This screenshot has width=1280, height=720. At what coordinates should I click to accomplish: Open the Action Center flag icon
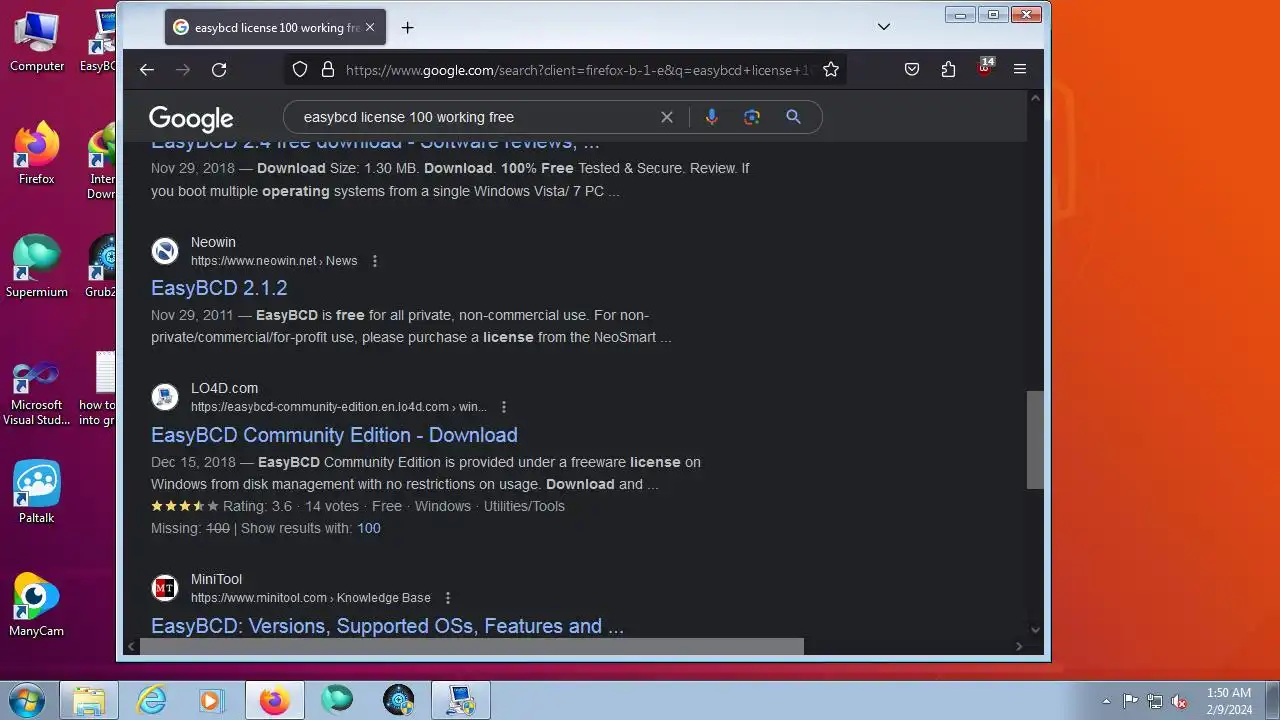pyautogui.click(x=1130, y=701)
